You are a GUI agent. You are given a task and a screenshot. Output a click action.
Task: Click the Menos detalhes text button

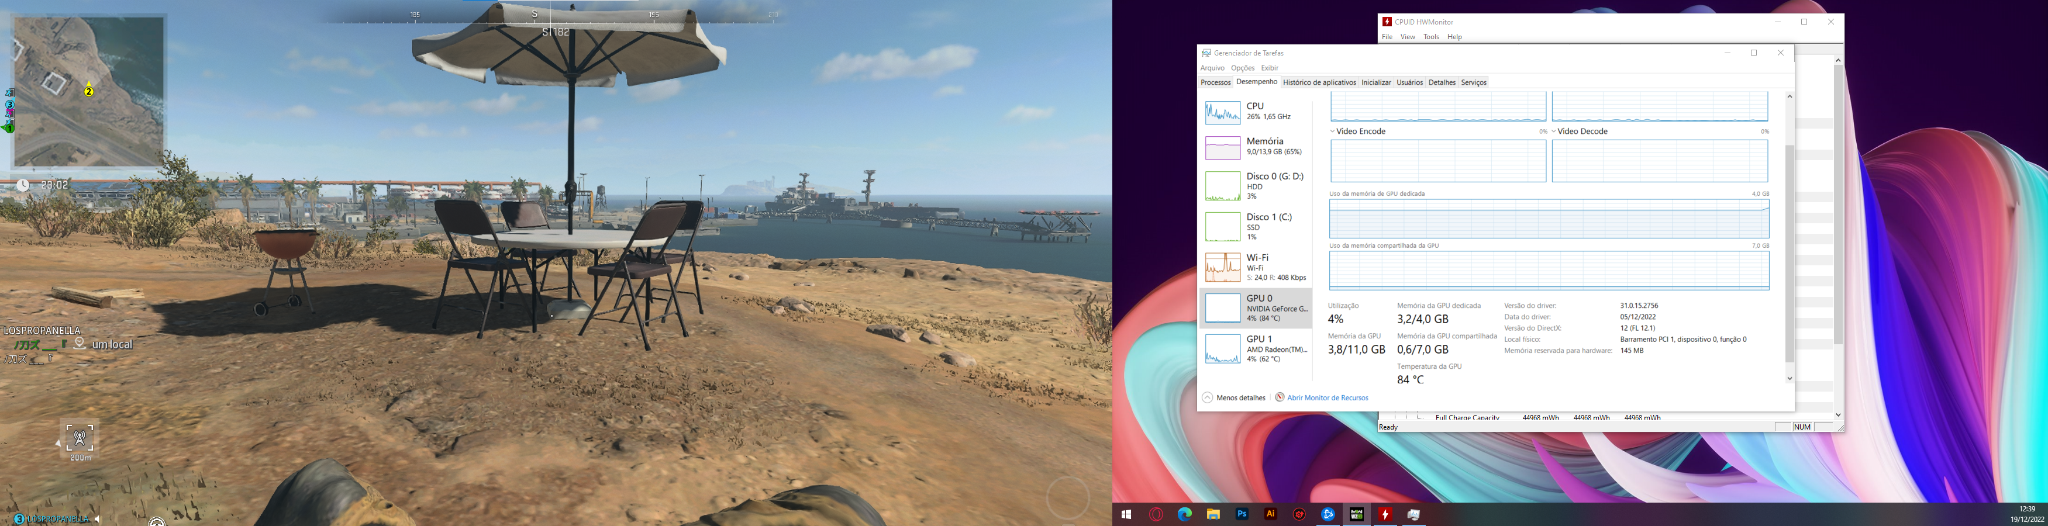[x=1241, y=397]
